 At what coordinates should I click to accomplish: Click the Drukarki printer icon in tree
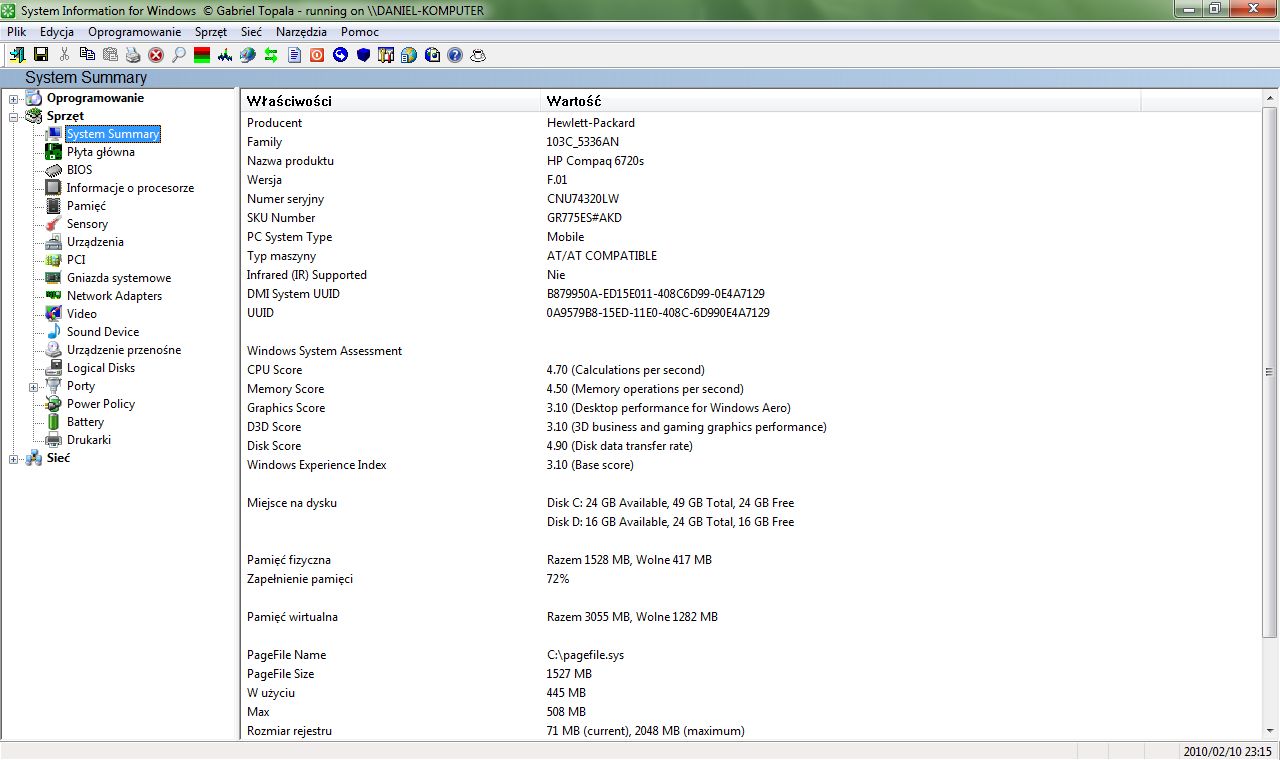pos(53,440)
